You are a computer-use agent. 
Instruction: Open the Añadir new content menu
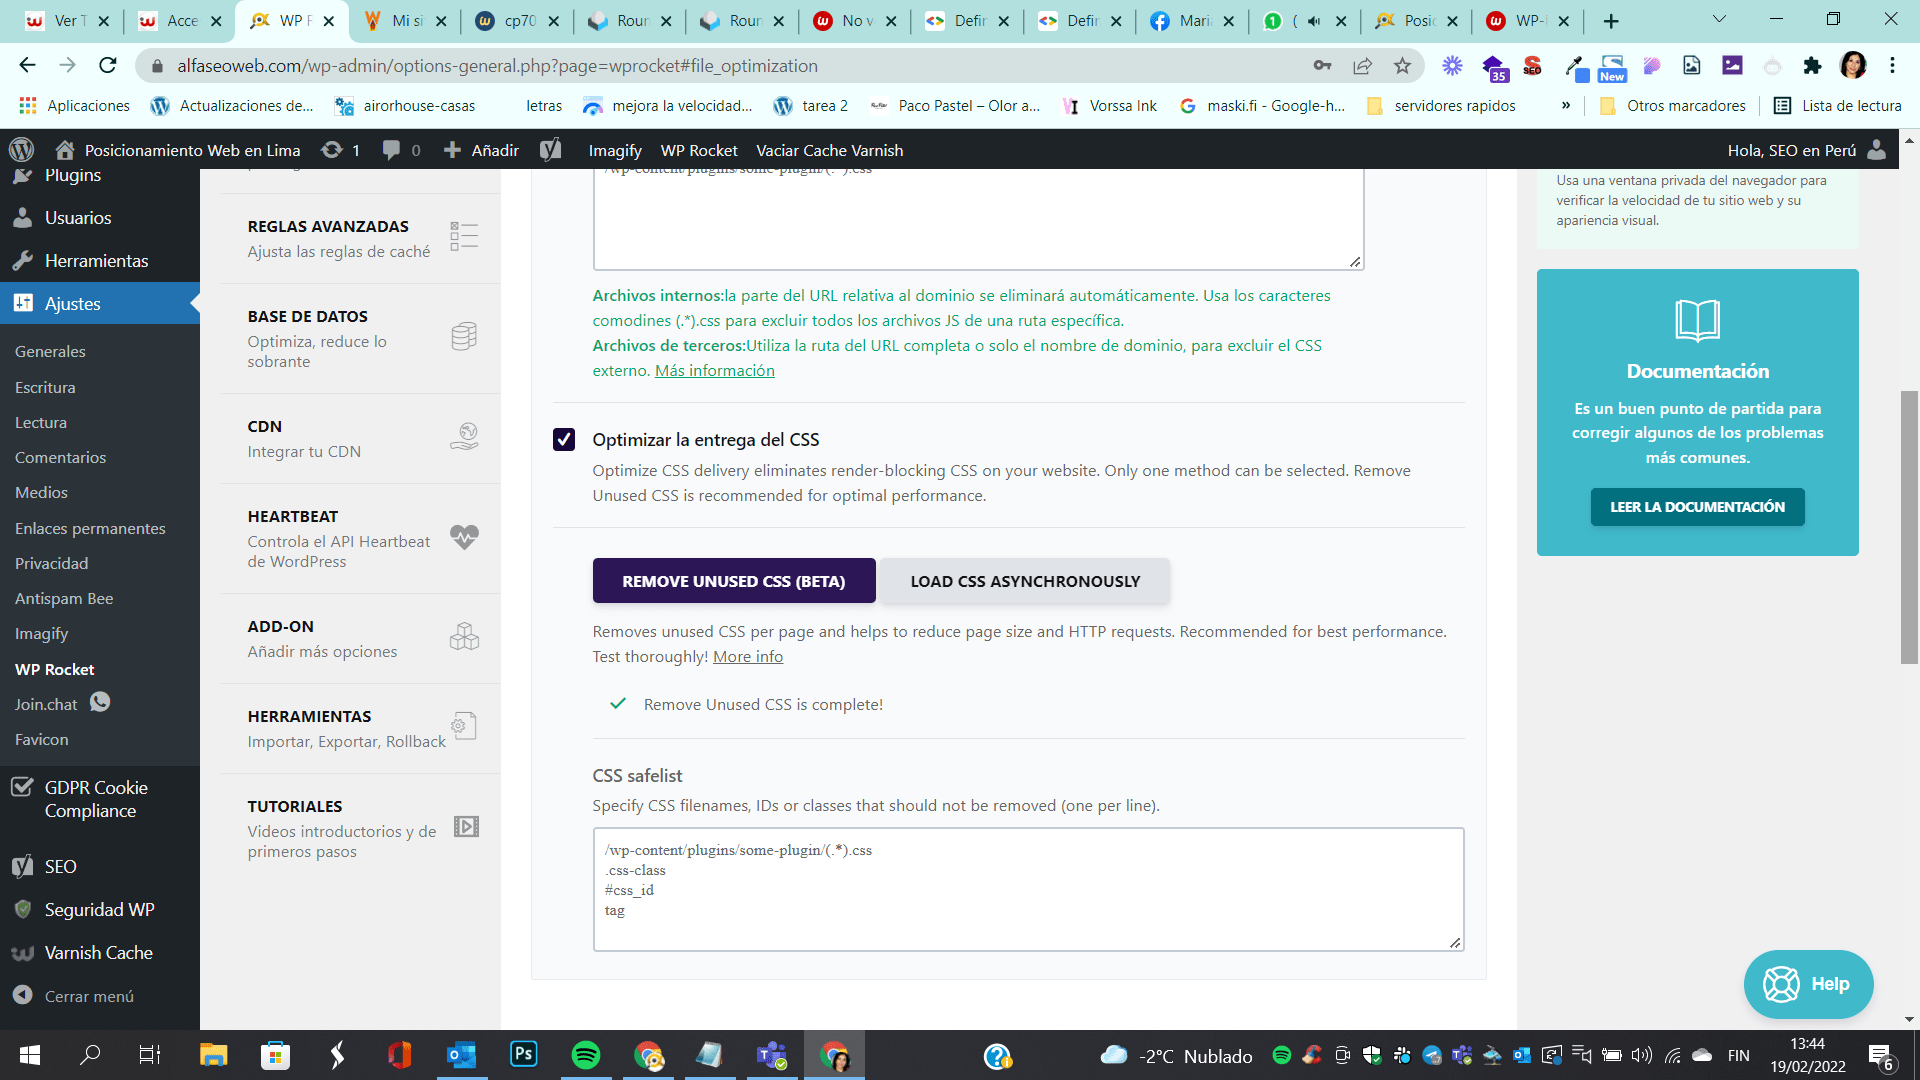click(x=481, y=150)
